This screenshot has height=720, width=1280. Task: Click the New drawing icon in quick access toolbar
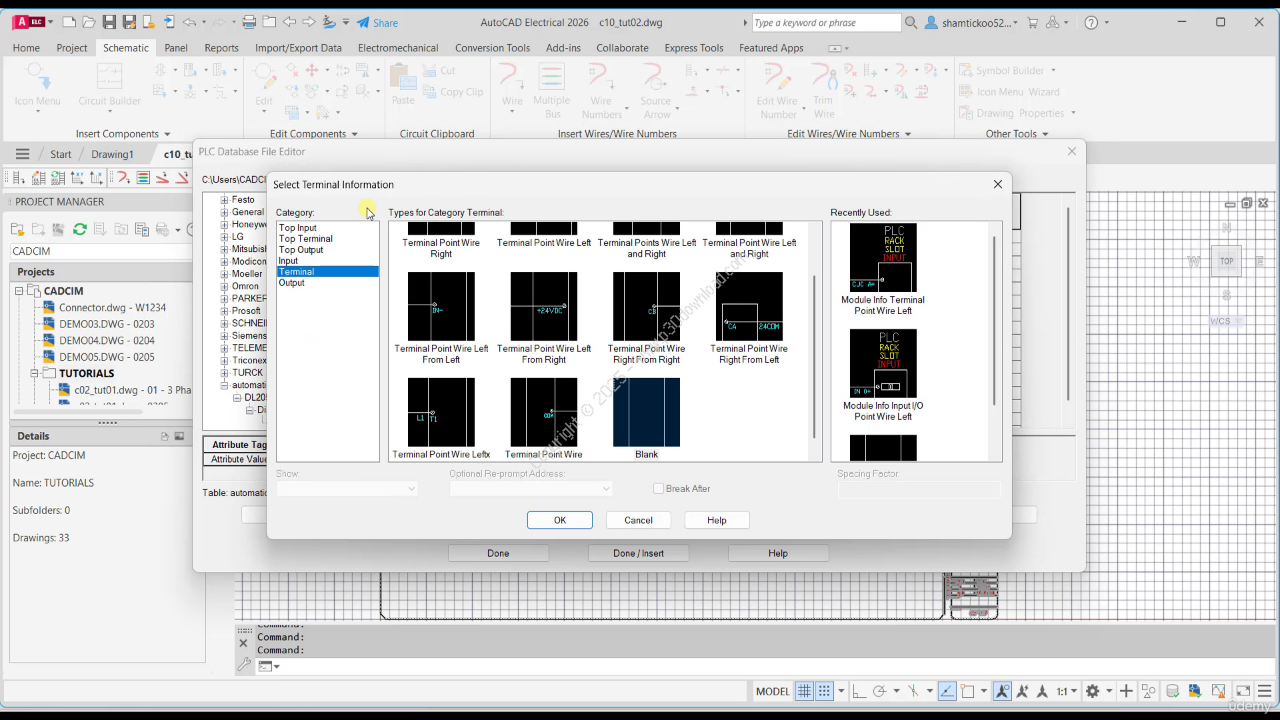pyautogui.click(x=68, y=22)
